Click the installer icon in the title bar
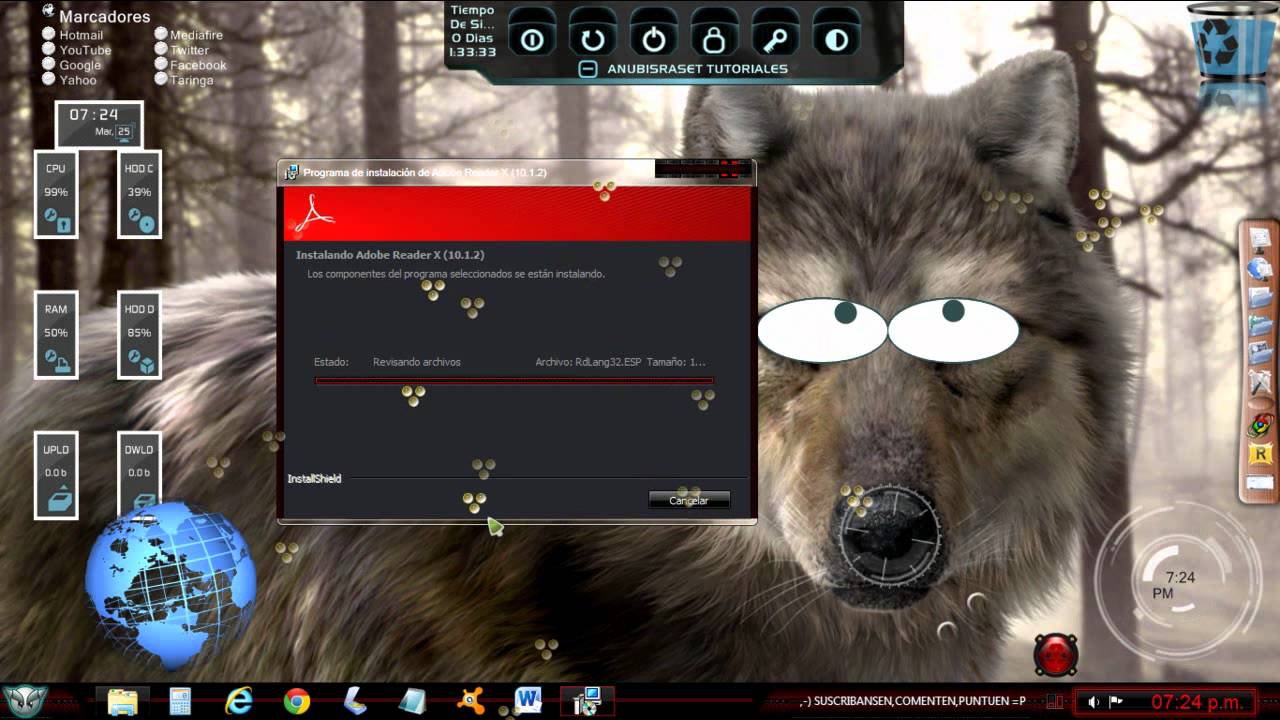The width and height of the screenshot is (1280, 720). point(291,172)
